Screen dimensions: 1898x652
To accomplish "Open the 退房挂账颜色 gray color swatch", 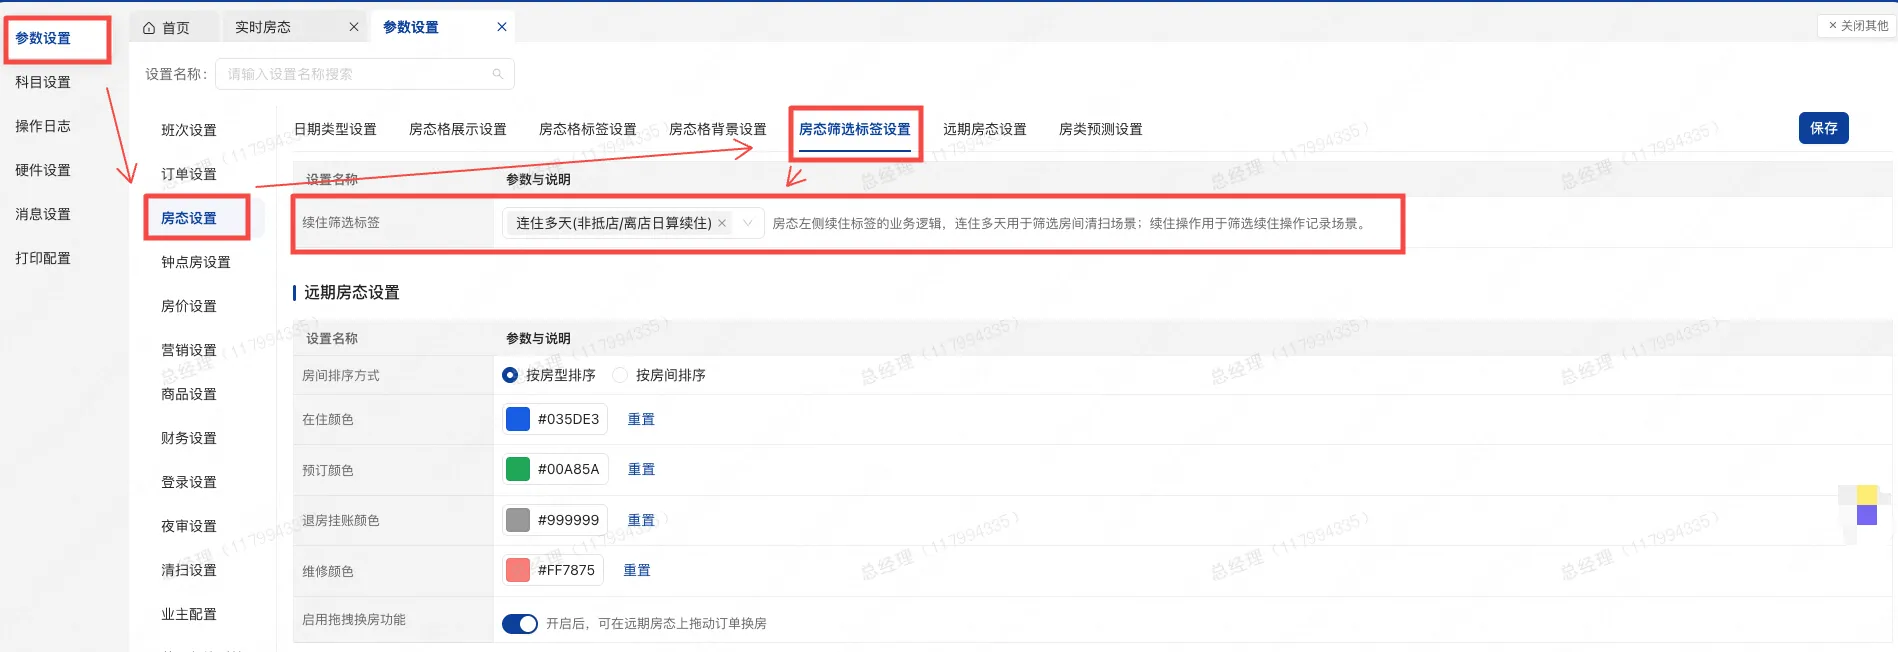I will [x=518, y=520].
